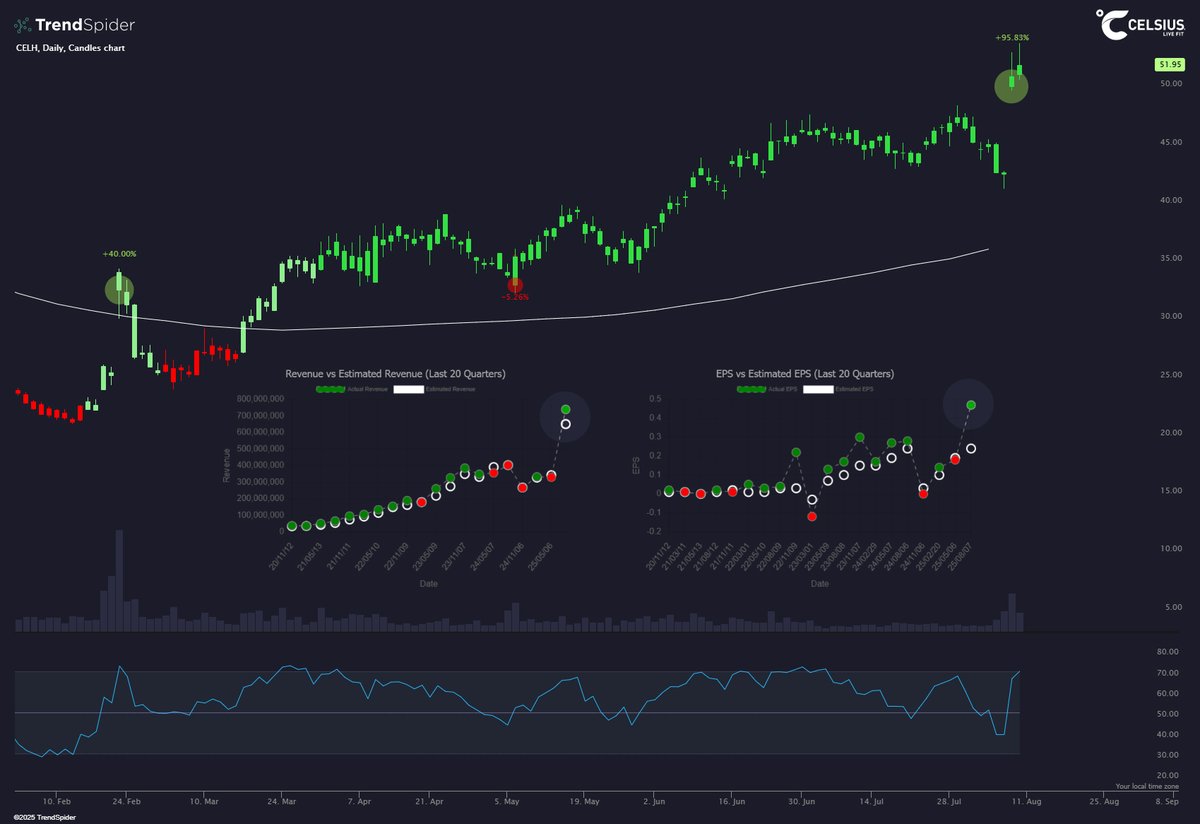Click the '2. Jun' date label

[x=654, y=801]
